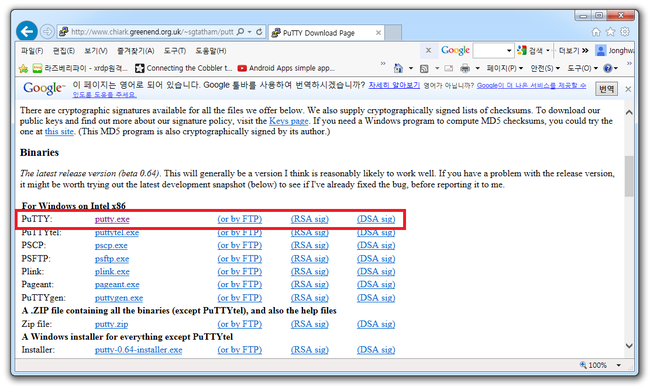Open 파일(F) menu

click(32, 51)
